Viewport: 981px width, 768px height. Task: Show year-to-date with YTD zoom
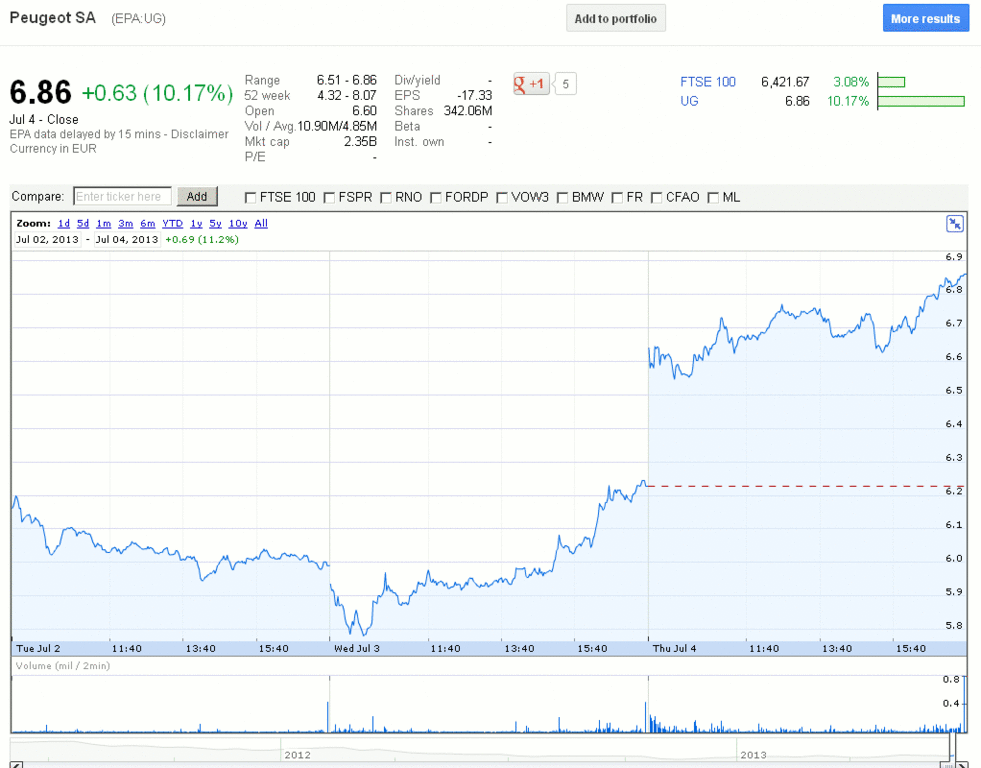click(173, 223)
